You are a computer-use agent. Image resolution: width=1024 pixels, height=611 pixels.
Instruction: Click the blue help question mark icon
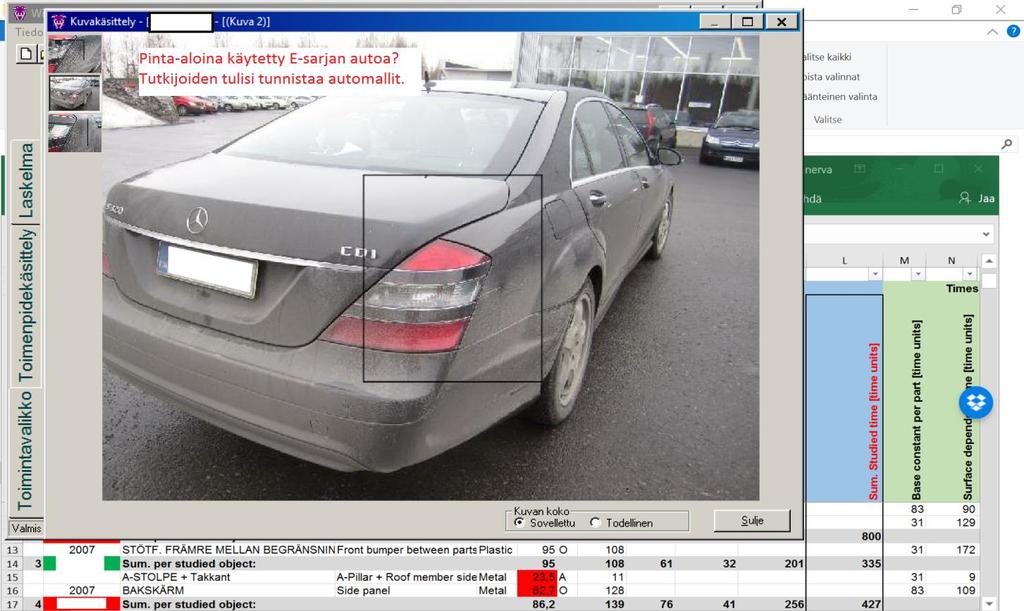tap(1013, 31)
